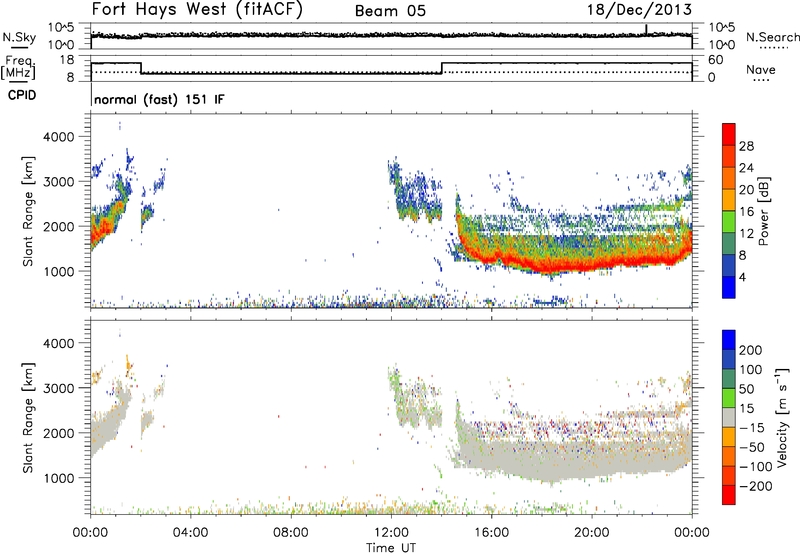
Task: Select the 'Freq. [MHz]' axis label
Action: click(x=20, y=68)
